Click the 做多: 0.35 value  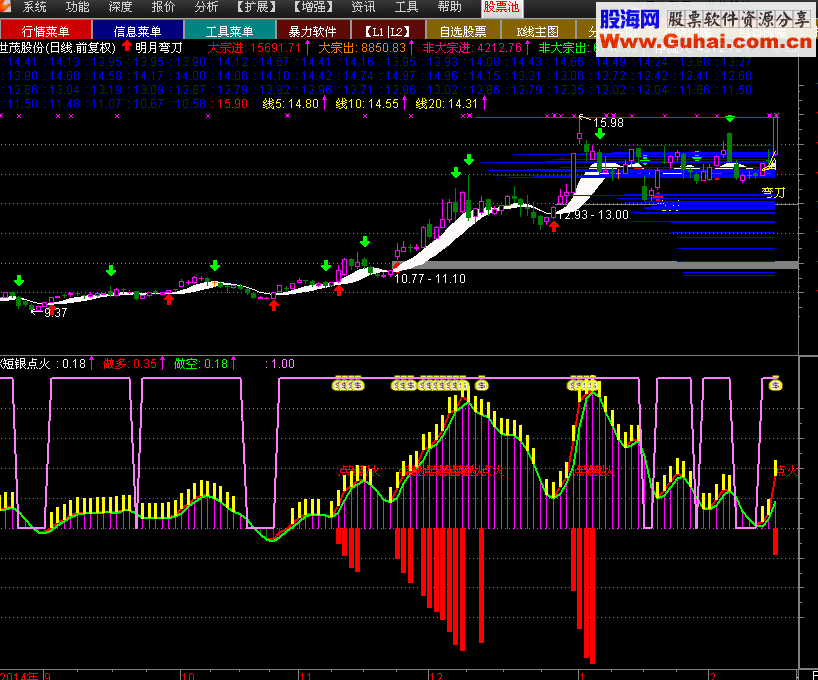pos(130,364)
